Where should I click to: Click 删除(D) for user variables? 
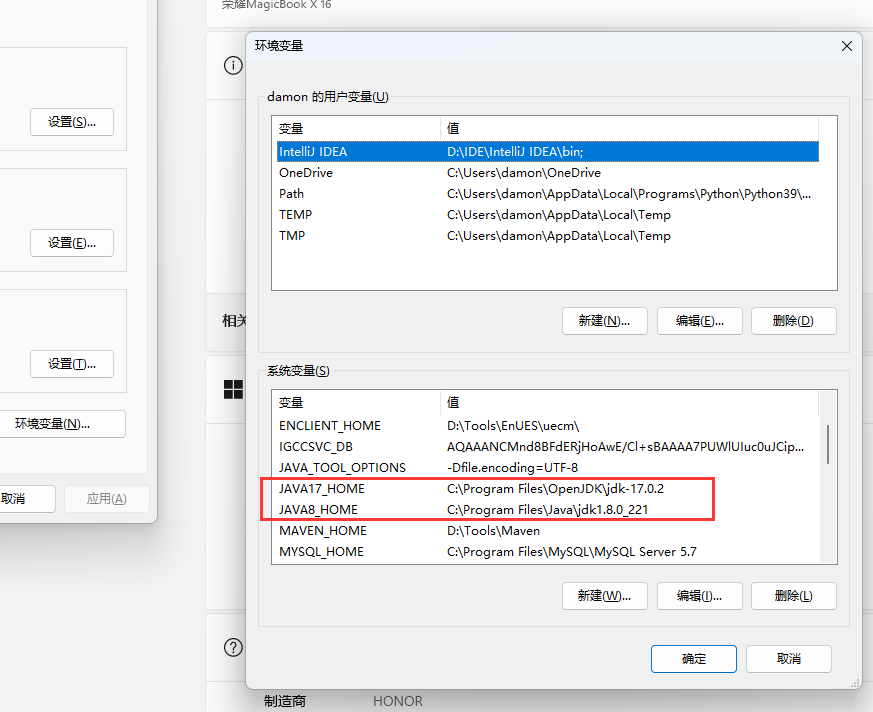[793, 321]
